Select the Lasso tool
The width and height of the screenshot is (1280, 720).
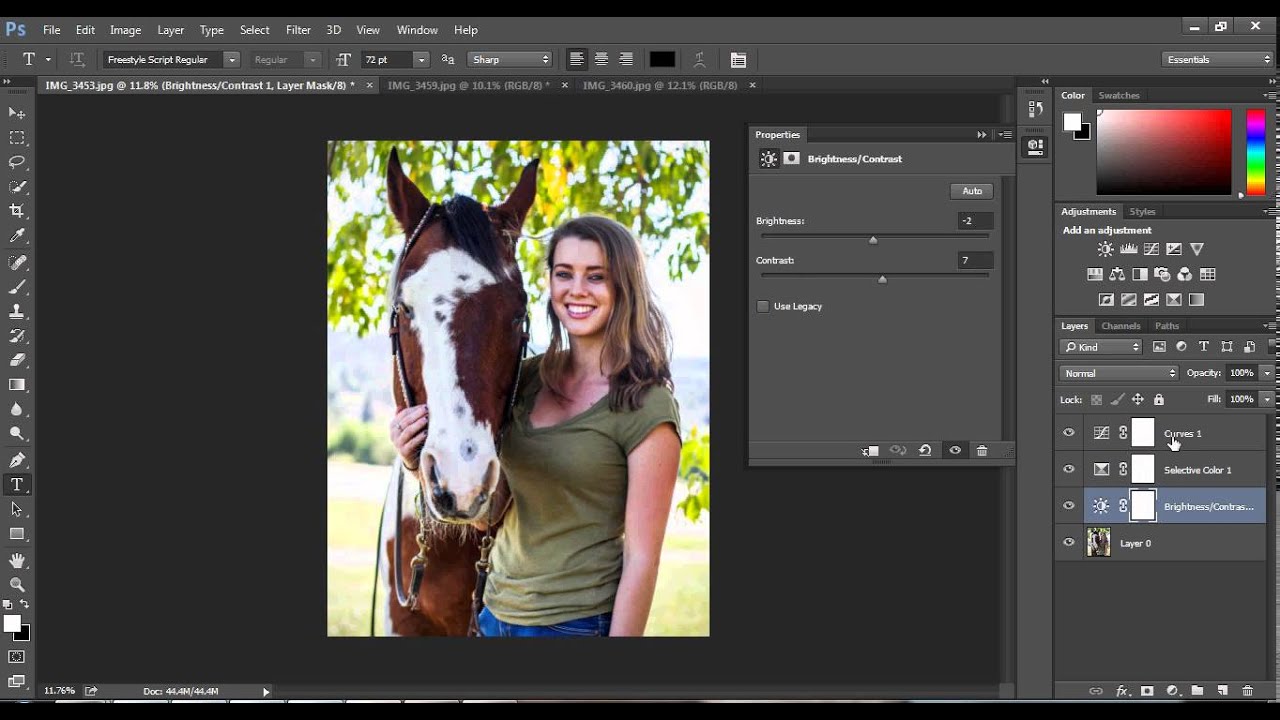click(x=17, y=162)
